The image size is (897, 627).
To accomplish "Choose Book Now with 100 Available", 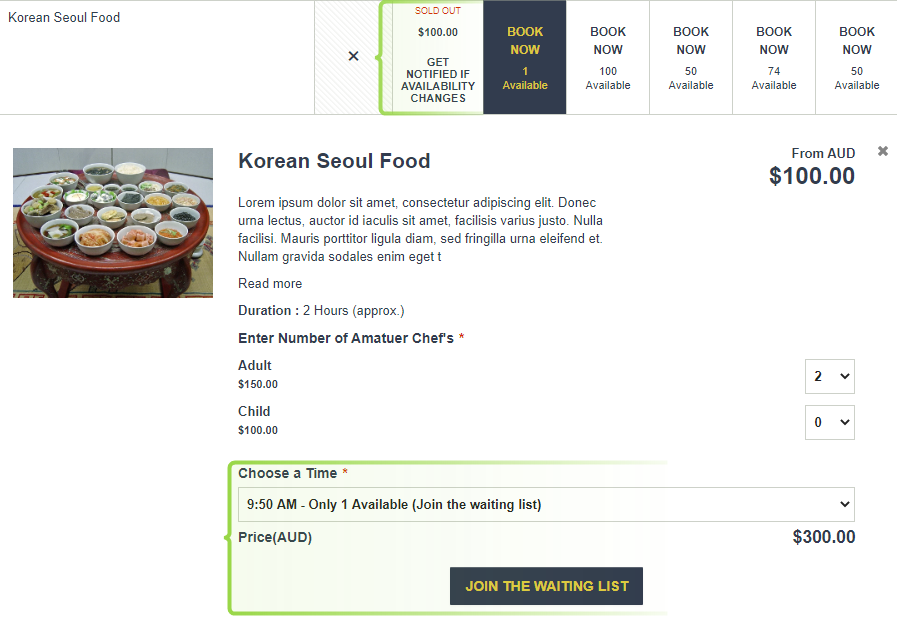I will tap(608, 57).
